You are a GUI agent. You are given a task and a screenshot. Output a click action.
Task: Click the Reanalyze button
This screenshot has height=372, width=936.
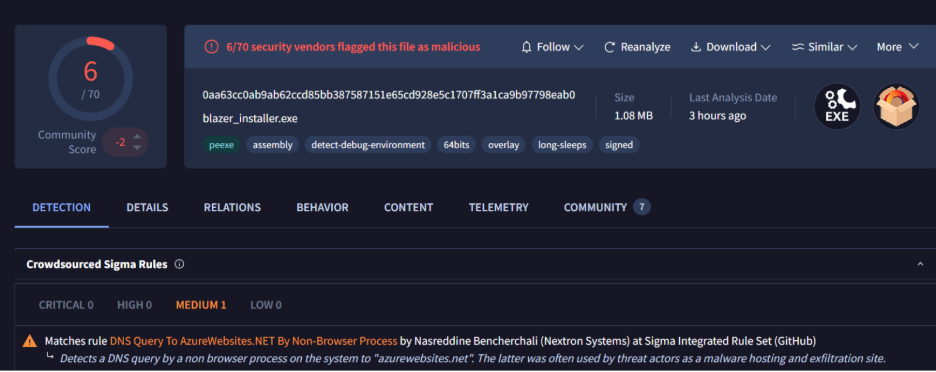[637, 47]
